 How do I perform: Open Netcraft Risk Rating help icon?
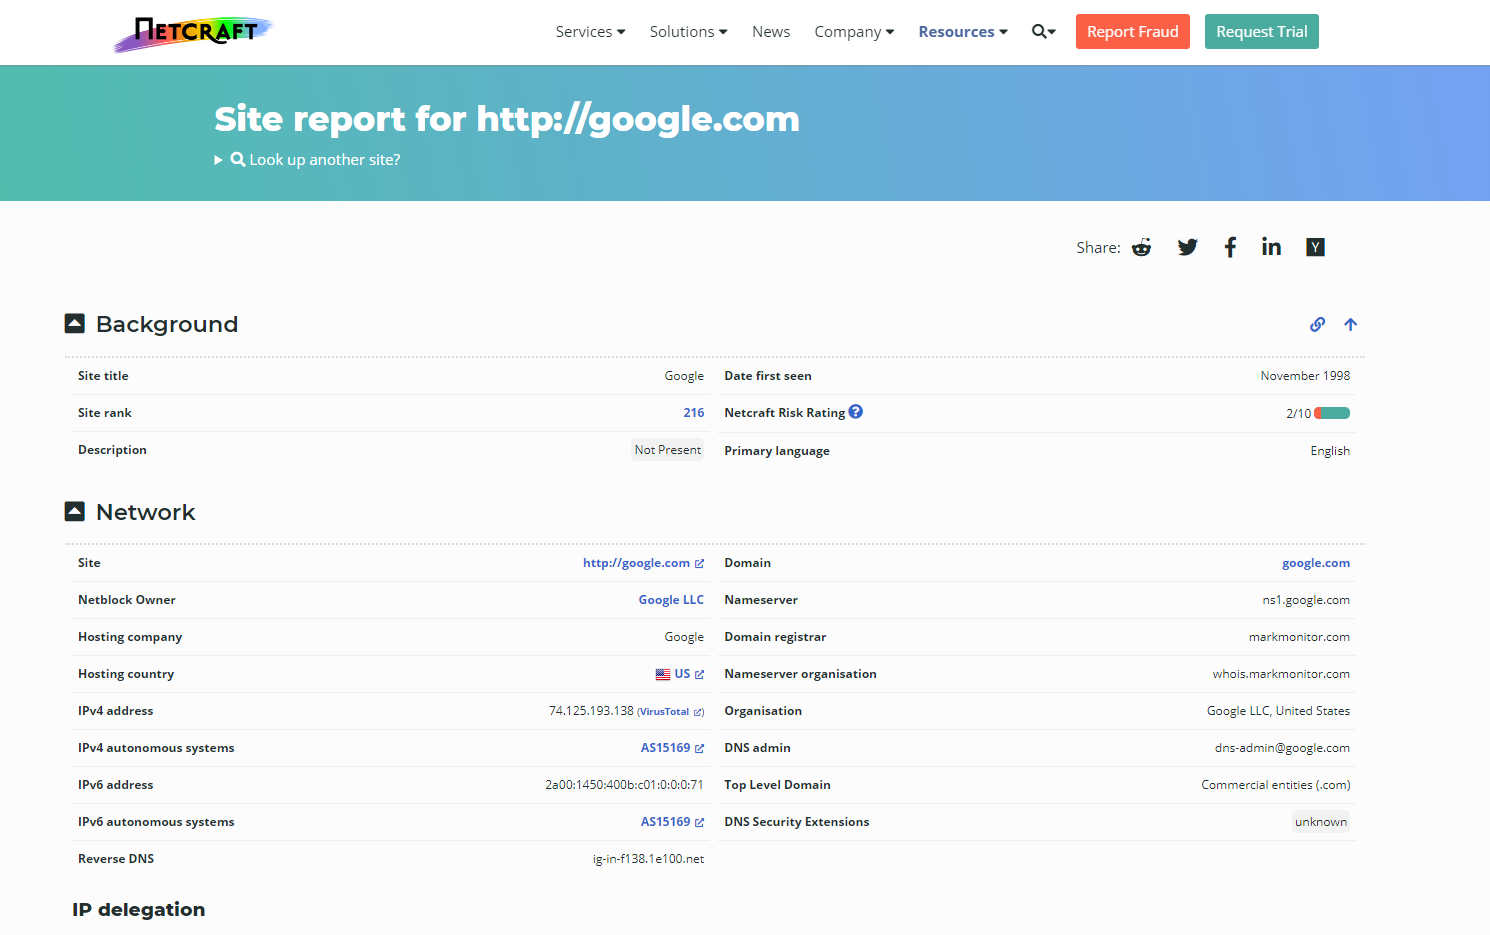tap(856, 412)
